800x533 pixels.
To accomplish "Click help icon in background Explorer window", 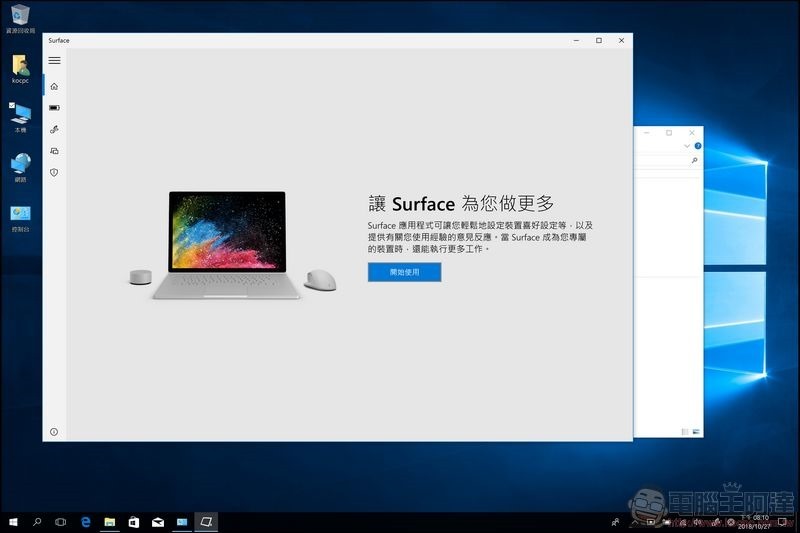I will [x=697, y=146].
